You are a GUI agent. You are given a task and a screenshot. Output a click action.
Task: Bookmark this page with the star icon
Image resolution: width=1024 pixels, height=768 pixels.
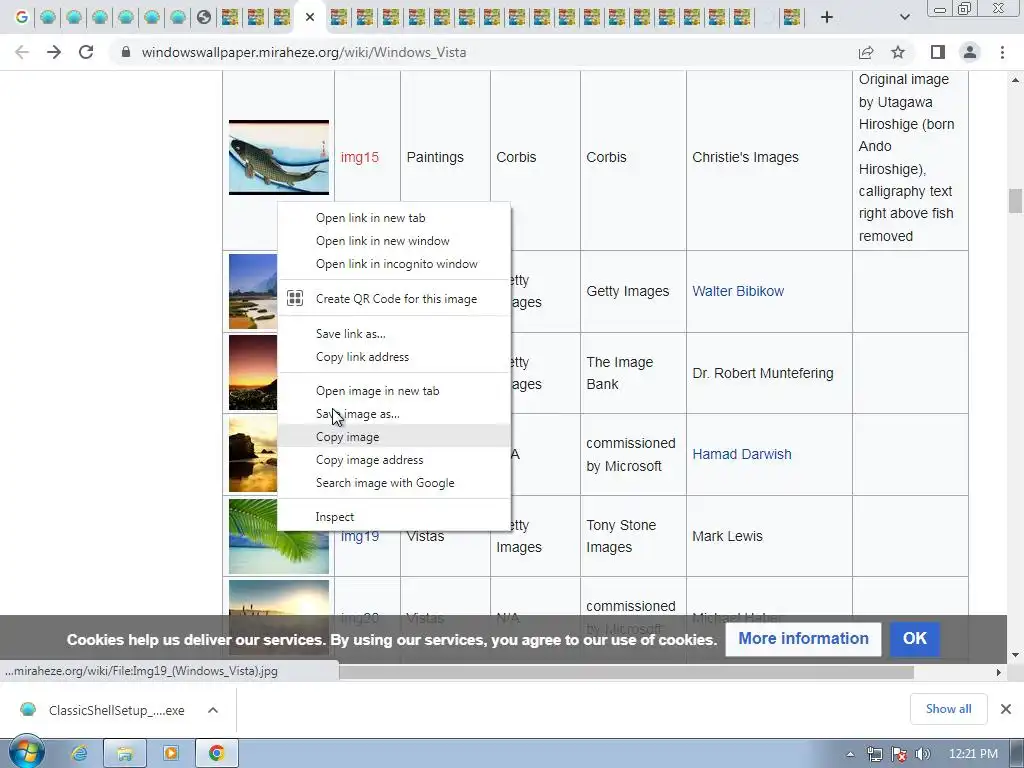(x=898, y=52)
